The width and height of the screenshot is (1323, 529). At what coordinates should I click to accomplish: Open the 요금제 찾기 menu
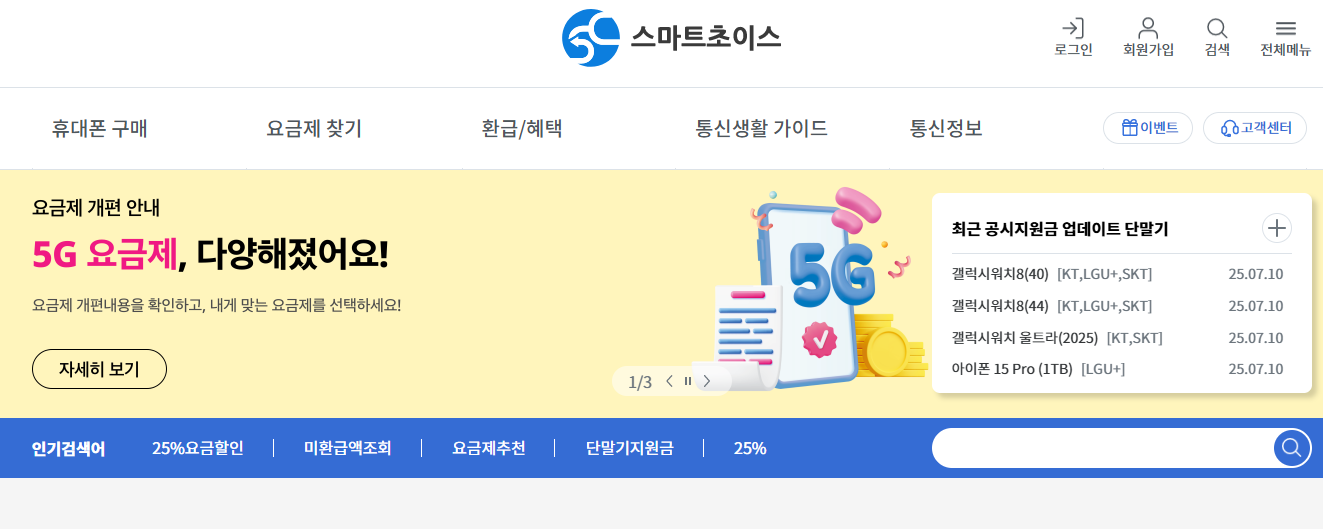(x=314, y=128)
